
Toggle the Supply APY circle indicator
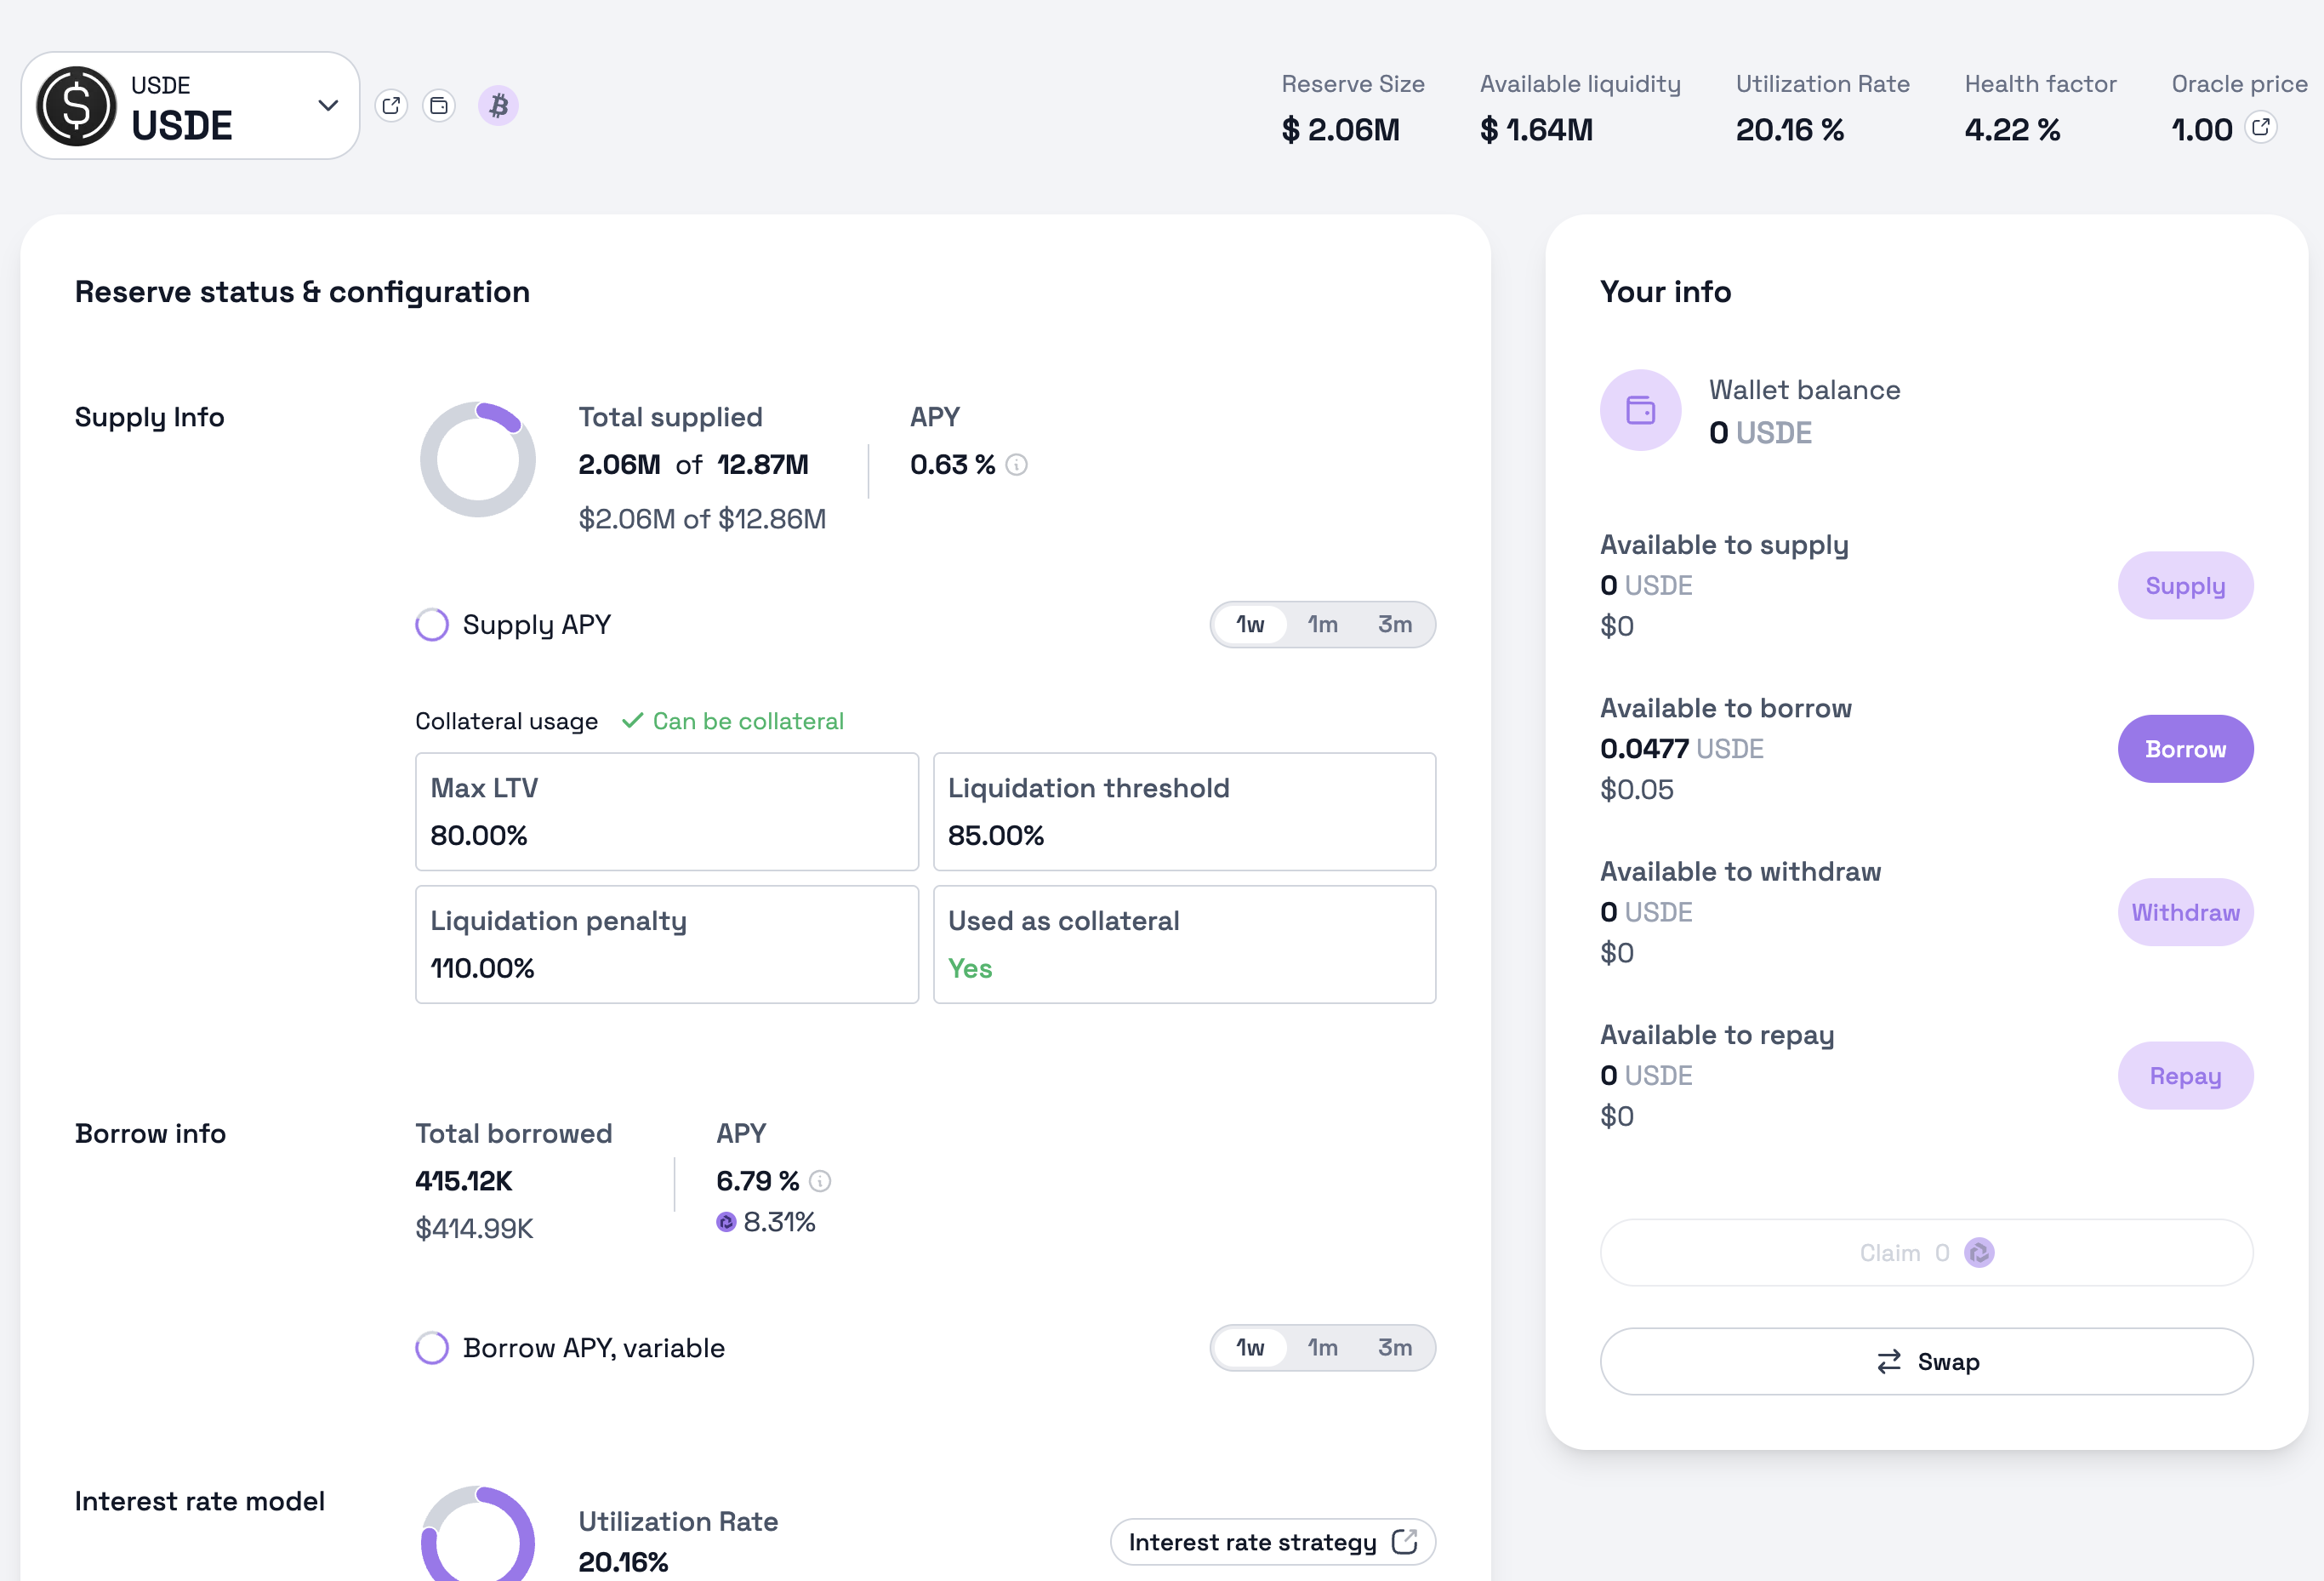(x=432, y=625)
